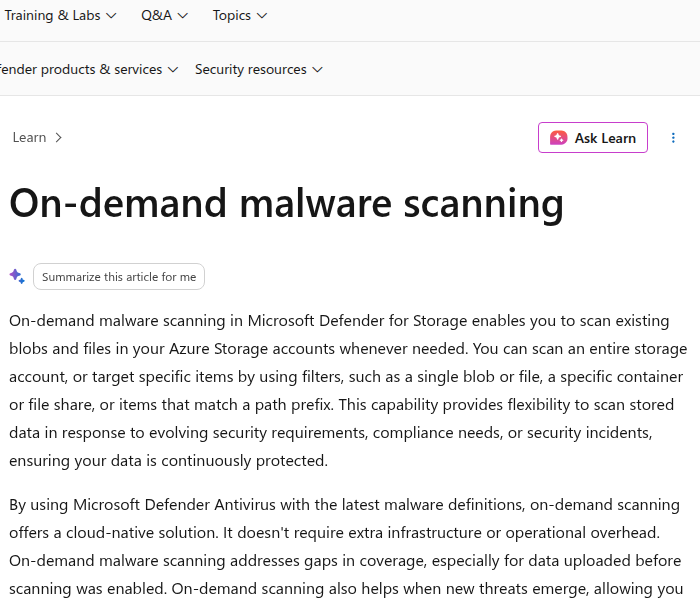Click the Ask Learn button

point(592,138)
